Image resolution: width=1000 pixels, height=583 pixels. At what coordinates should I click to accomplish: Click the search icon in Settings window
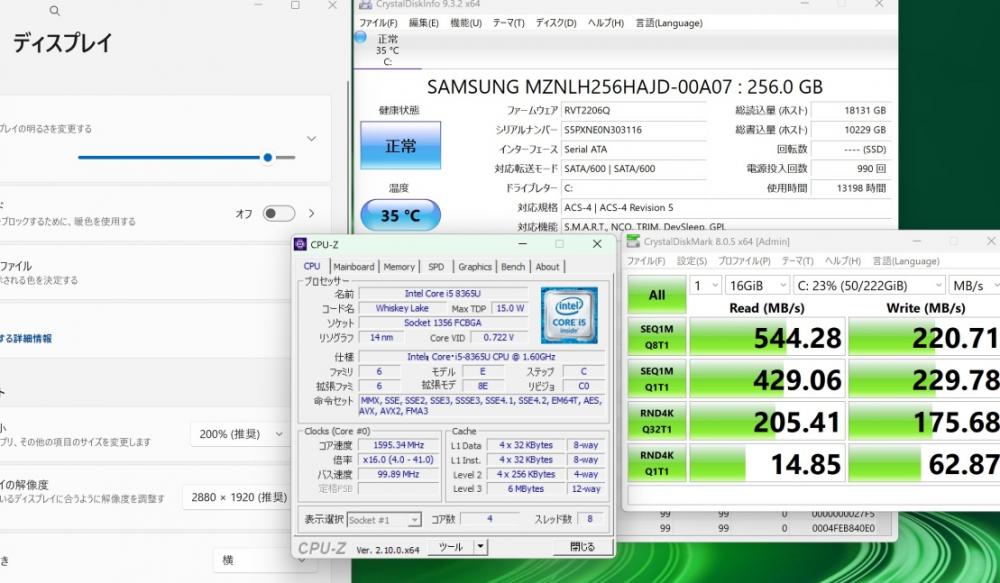click(54, 11)
